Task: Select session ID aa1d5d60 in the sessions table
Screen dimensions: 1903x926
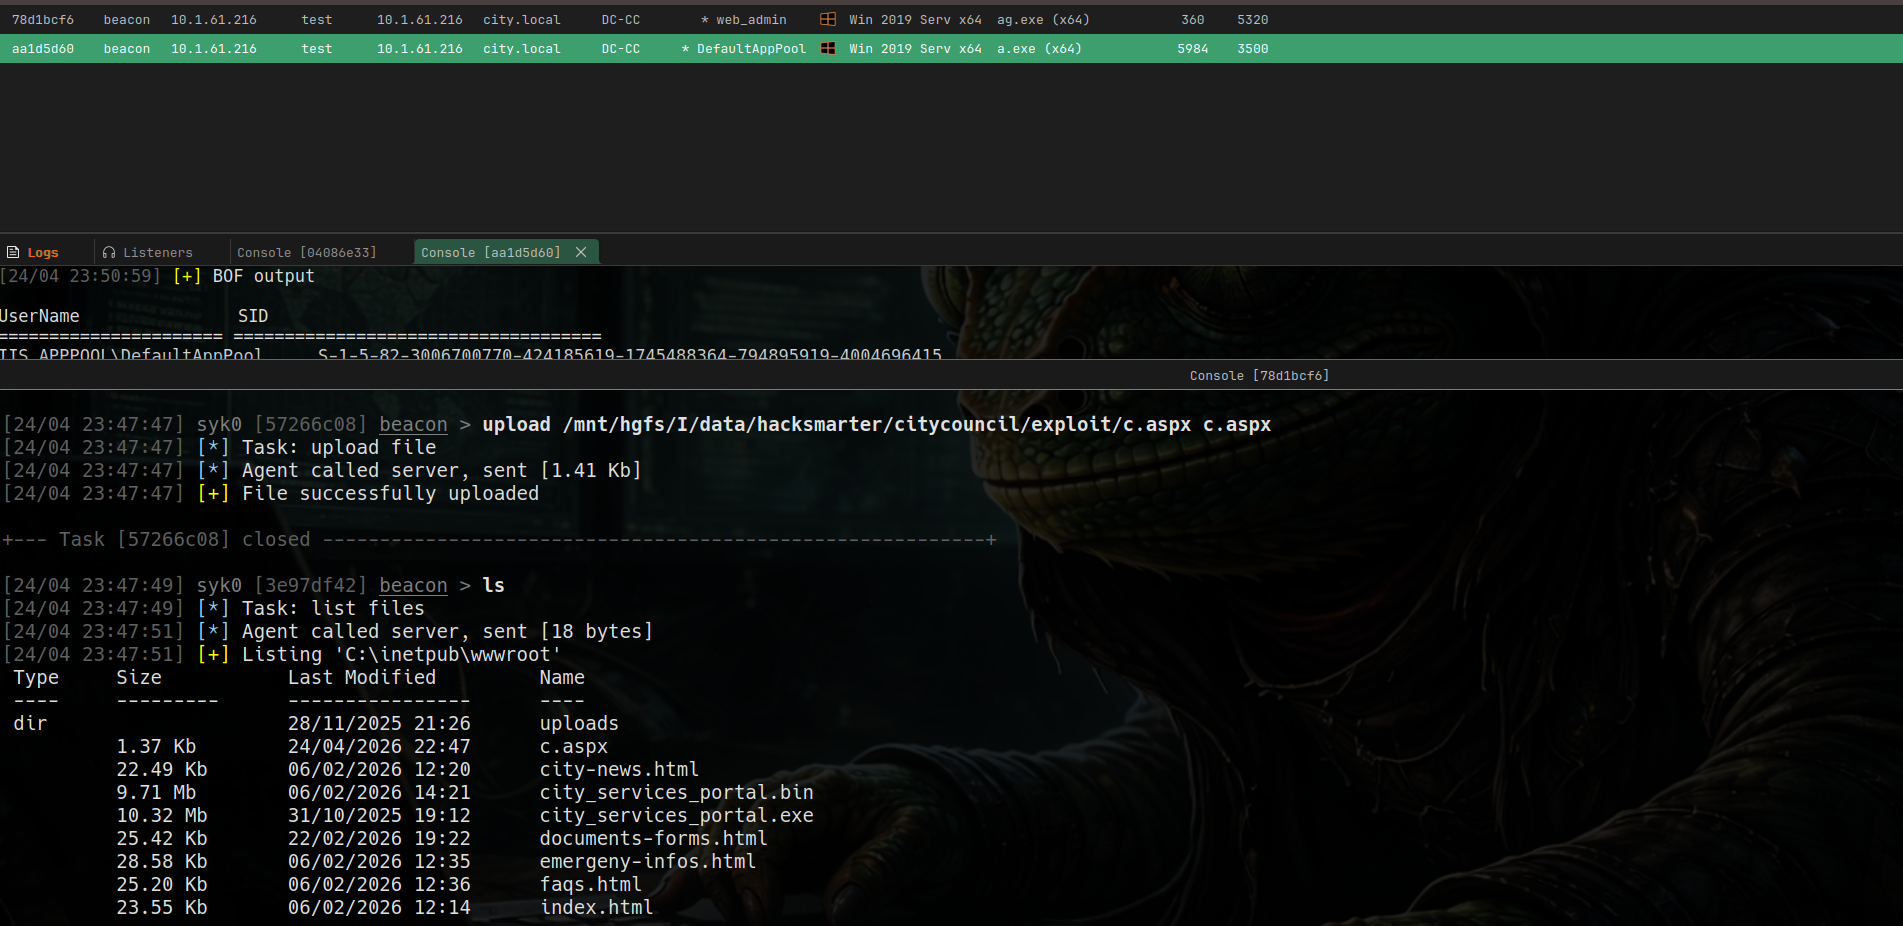Action: [43, 48]
